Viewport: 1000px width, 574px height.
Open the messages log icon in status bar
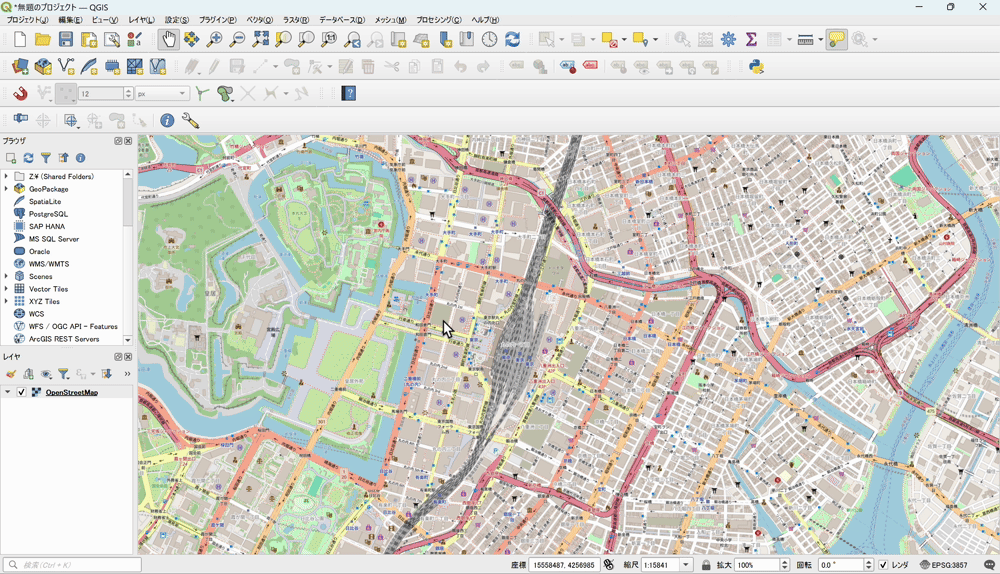pyautogui.click(x=989, y=565)
